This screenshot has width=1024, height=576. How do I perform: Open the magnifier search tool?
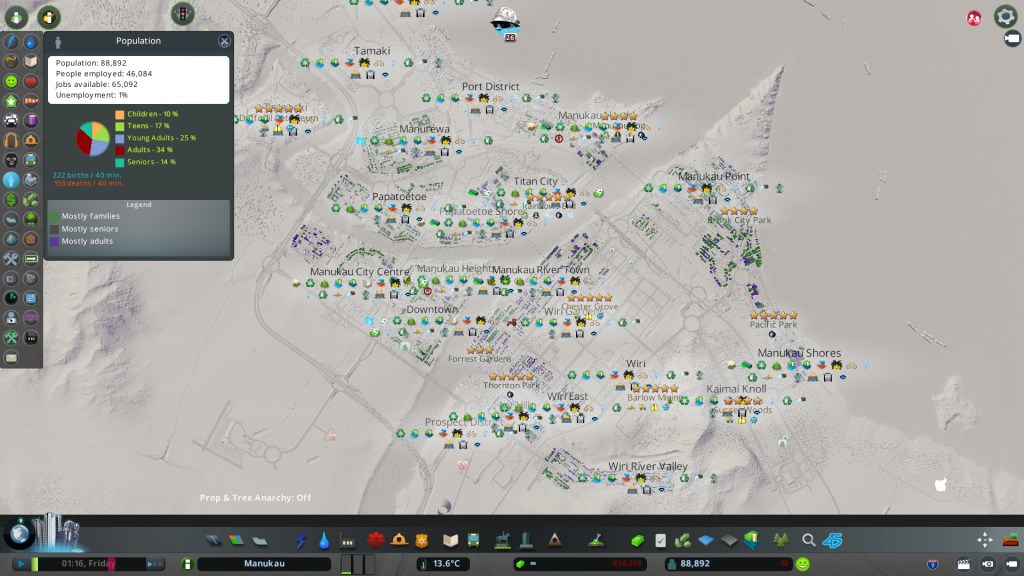click(x=808, y=541)
